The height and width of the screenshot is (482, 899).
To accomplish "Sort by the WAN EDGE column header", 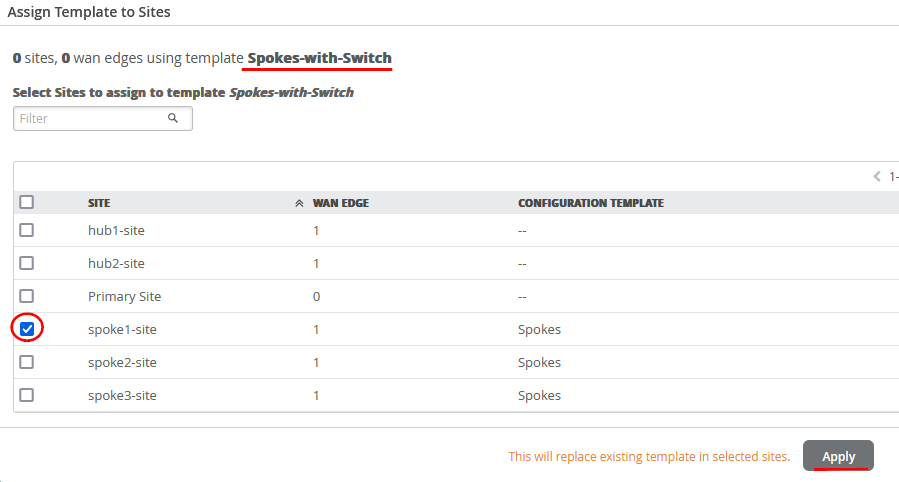I will point(341,203).
